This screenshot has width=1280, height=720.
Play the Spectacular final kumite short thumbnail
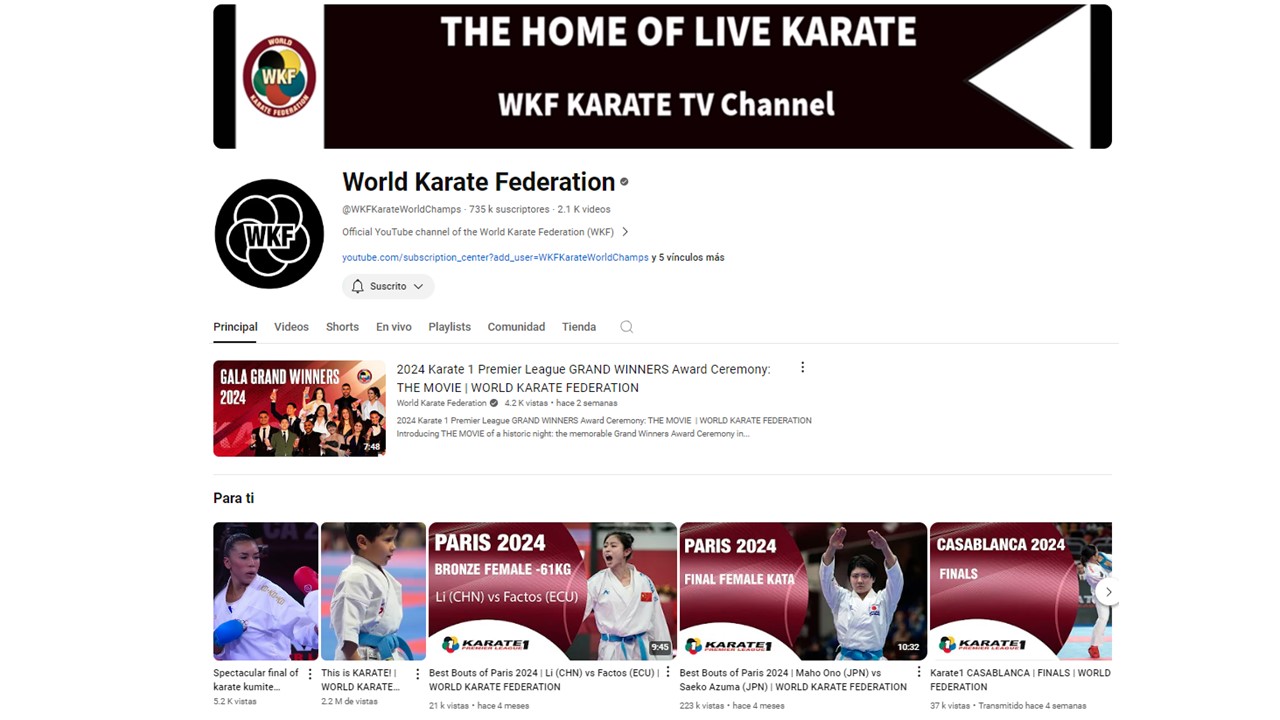[265, 591]
